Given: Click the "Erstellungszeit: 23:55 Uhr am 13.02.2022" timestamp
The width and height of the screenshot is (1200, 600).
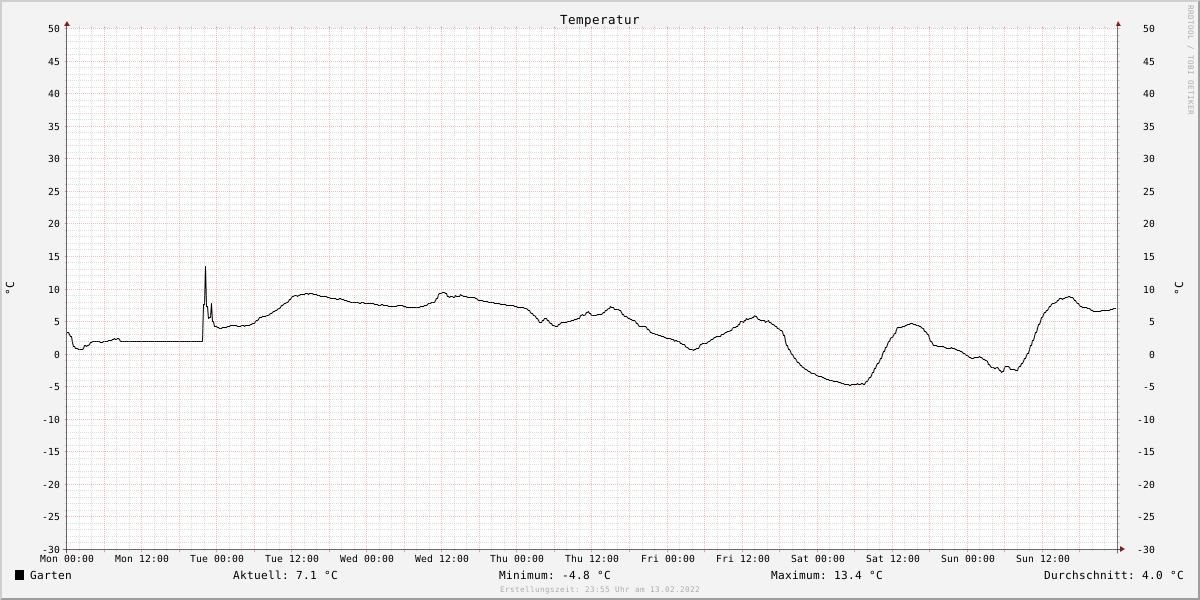Looking at the screenshot, I should (x=600, y=590).
